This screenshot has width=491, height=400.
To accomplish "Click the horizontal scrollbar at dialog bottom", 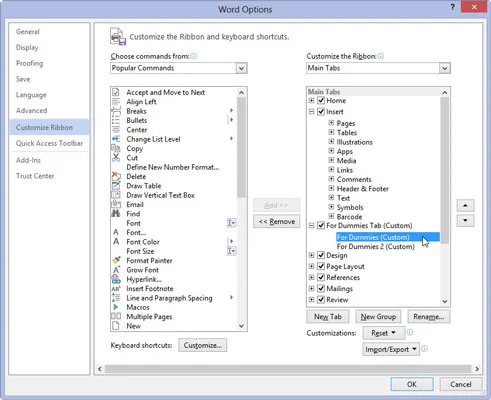I will click(x=288, y=369).
